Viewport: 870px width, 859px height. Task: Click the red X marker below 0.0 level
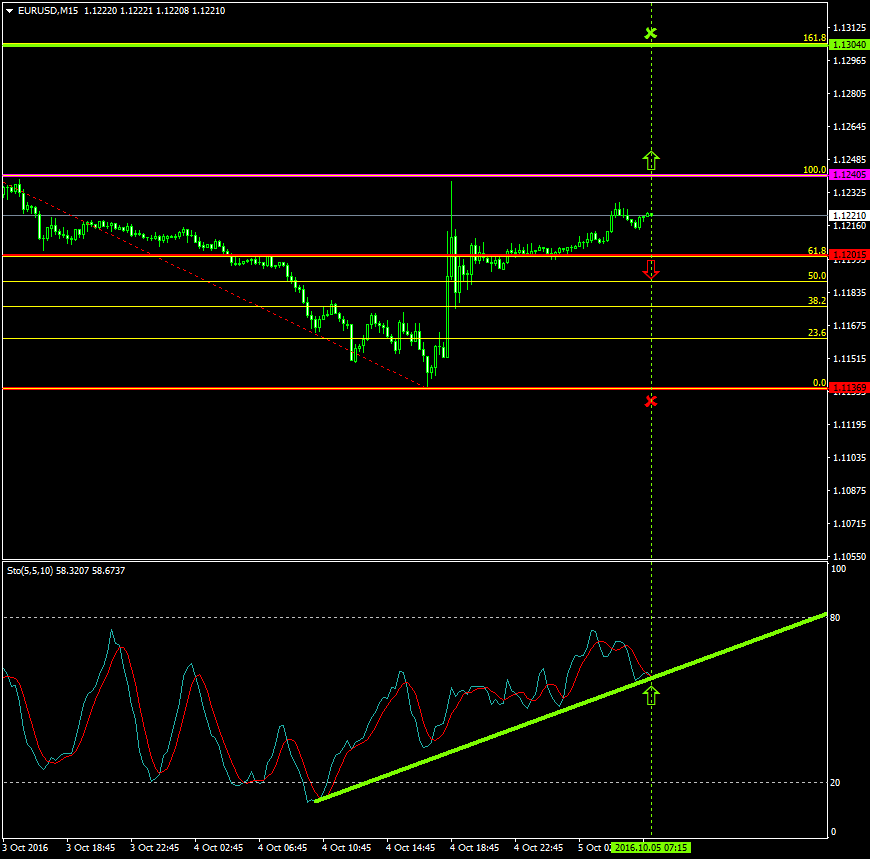click(x=651, y=401)
